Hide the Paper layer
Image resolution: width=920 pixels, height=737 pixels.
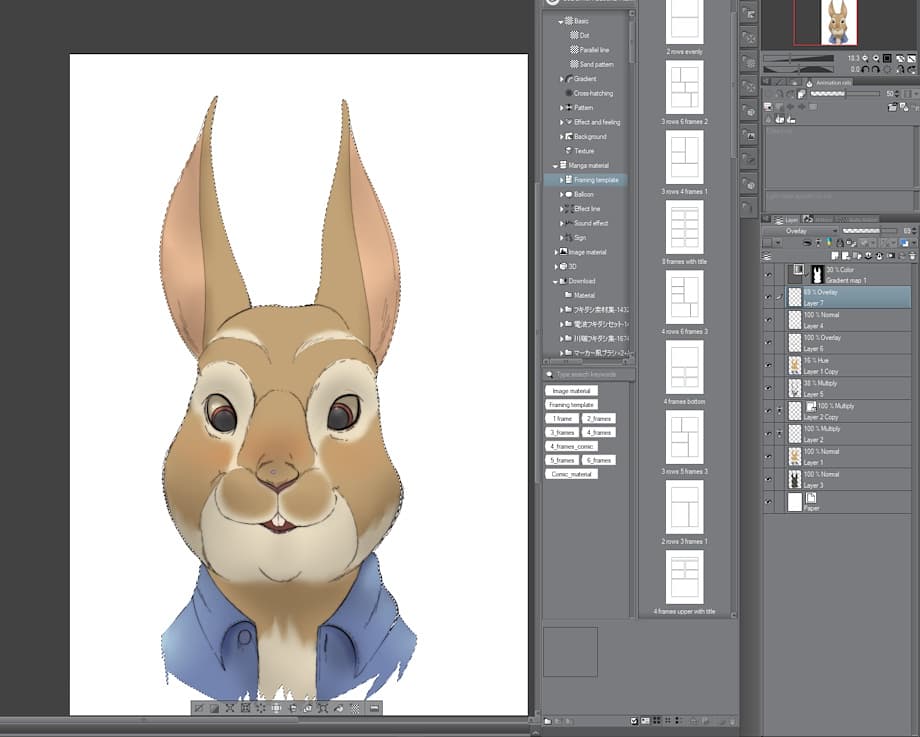[x=768, y=502]
